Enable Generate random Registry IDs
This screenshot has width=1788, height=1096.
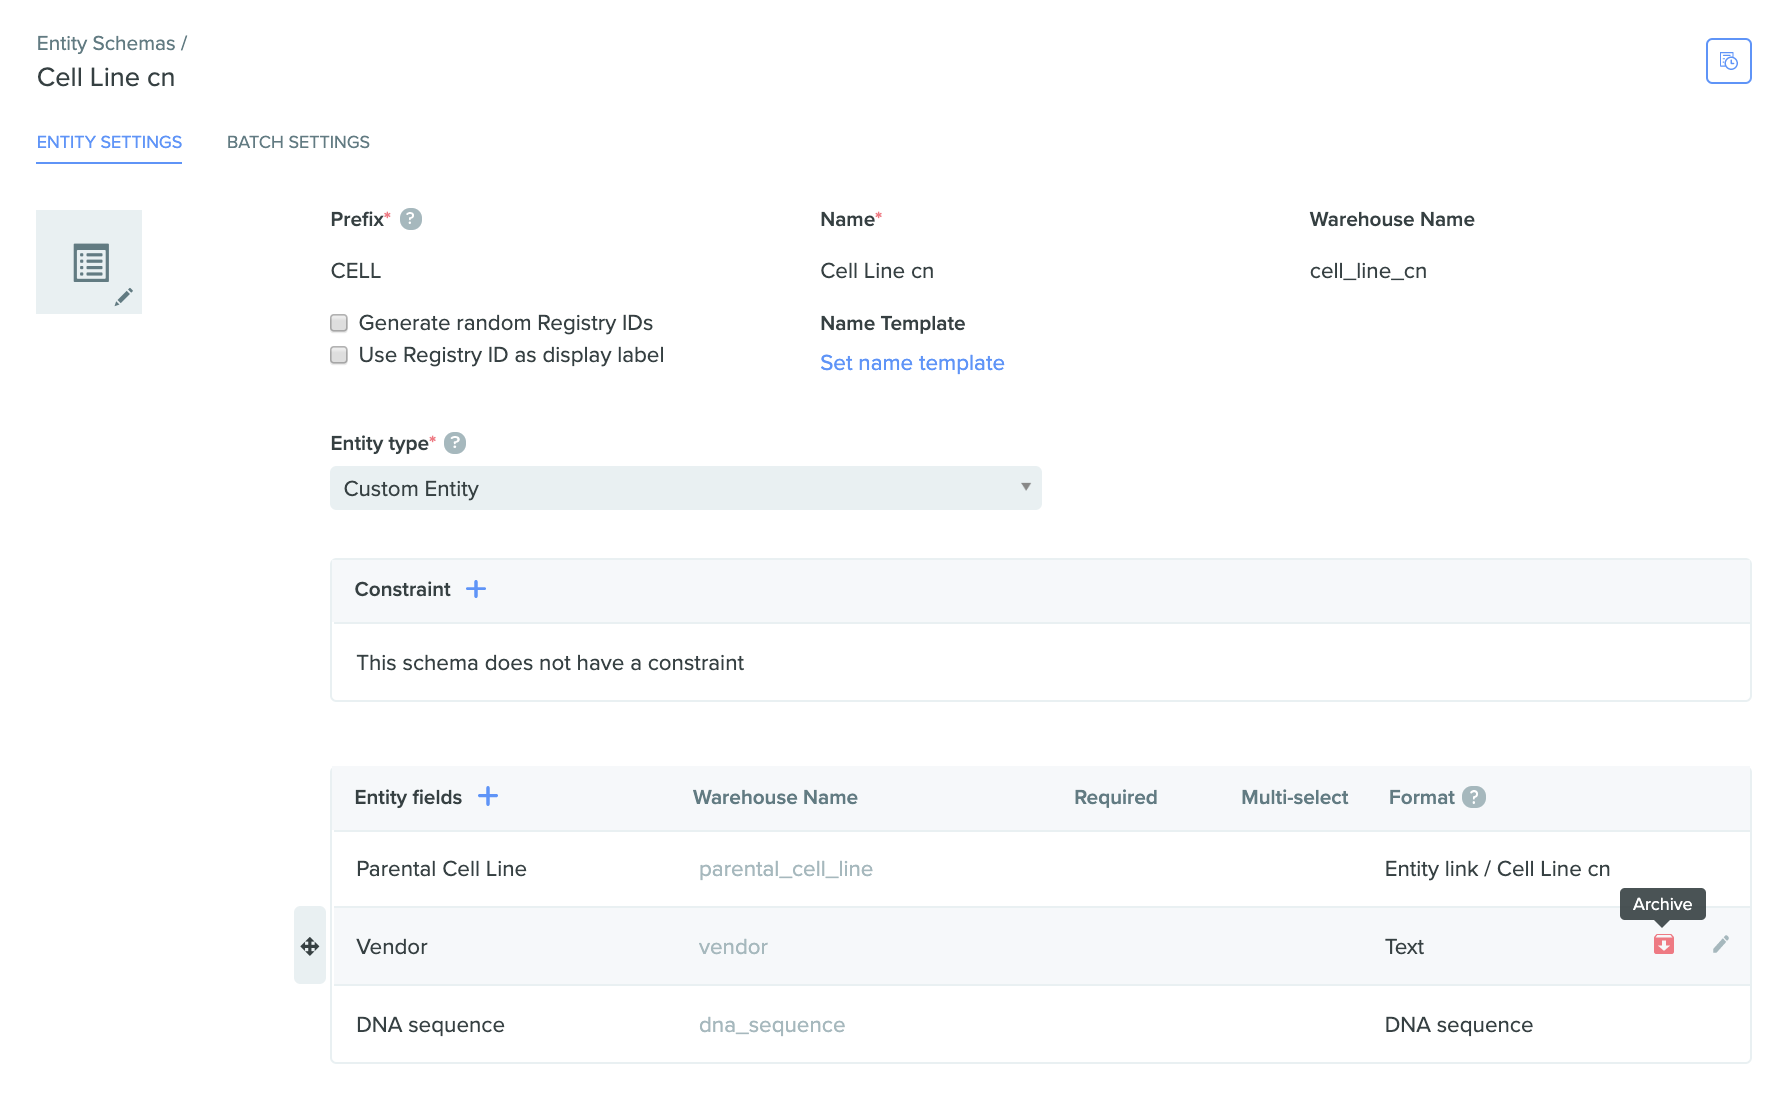click(339, 323)
